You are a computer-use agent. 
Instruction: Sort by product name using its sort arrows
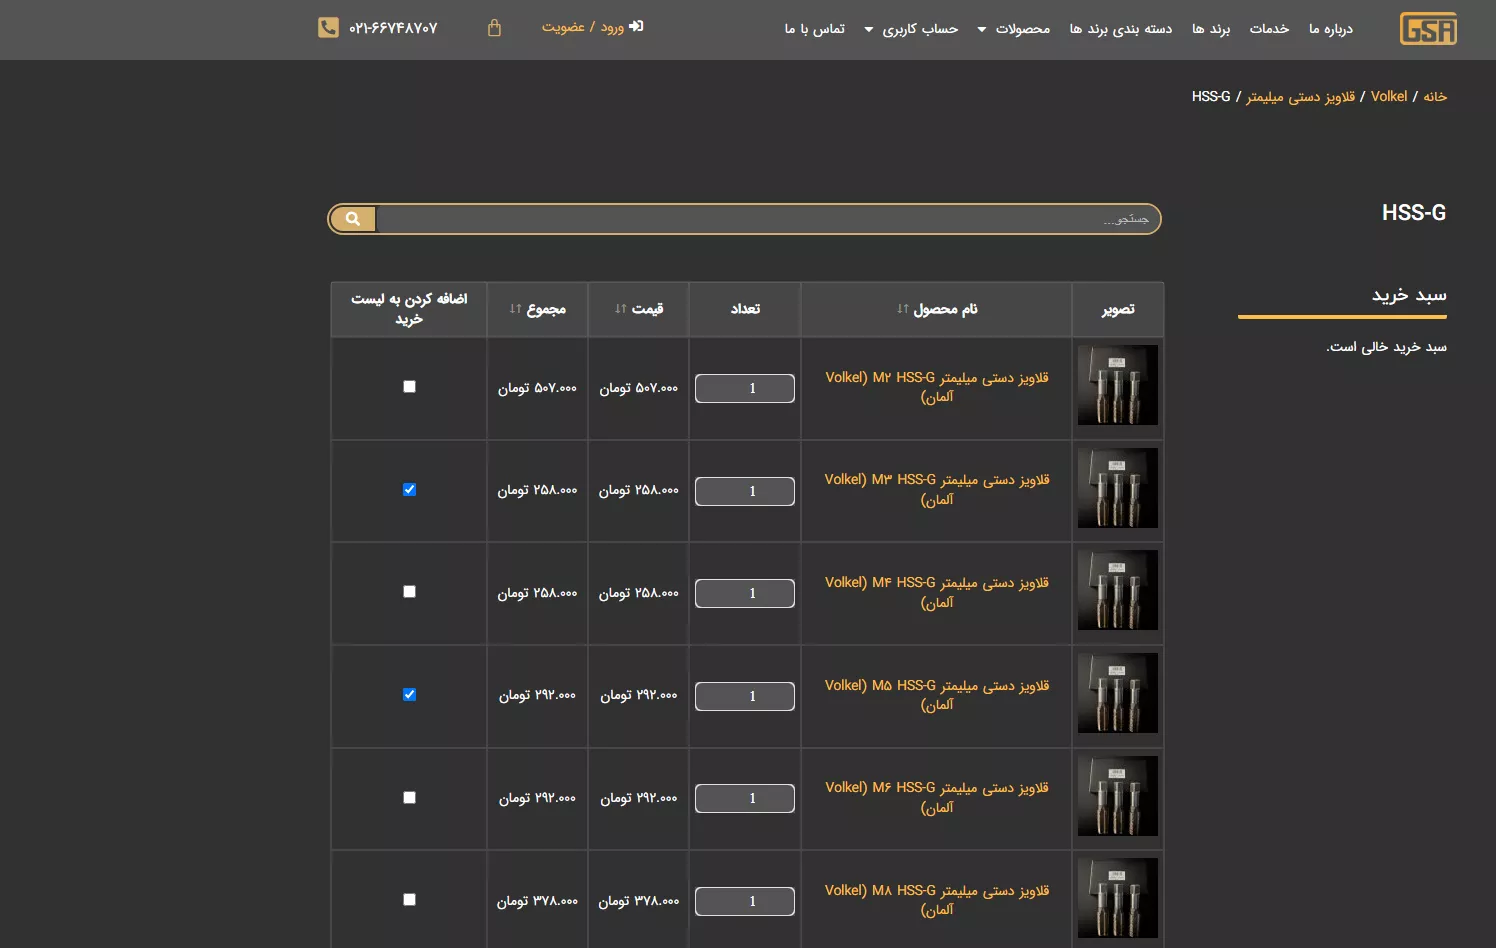[903, 309]
